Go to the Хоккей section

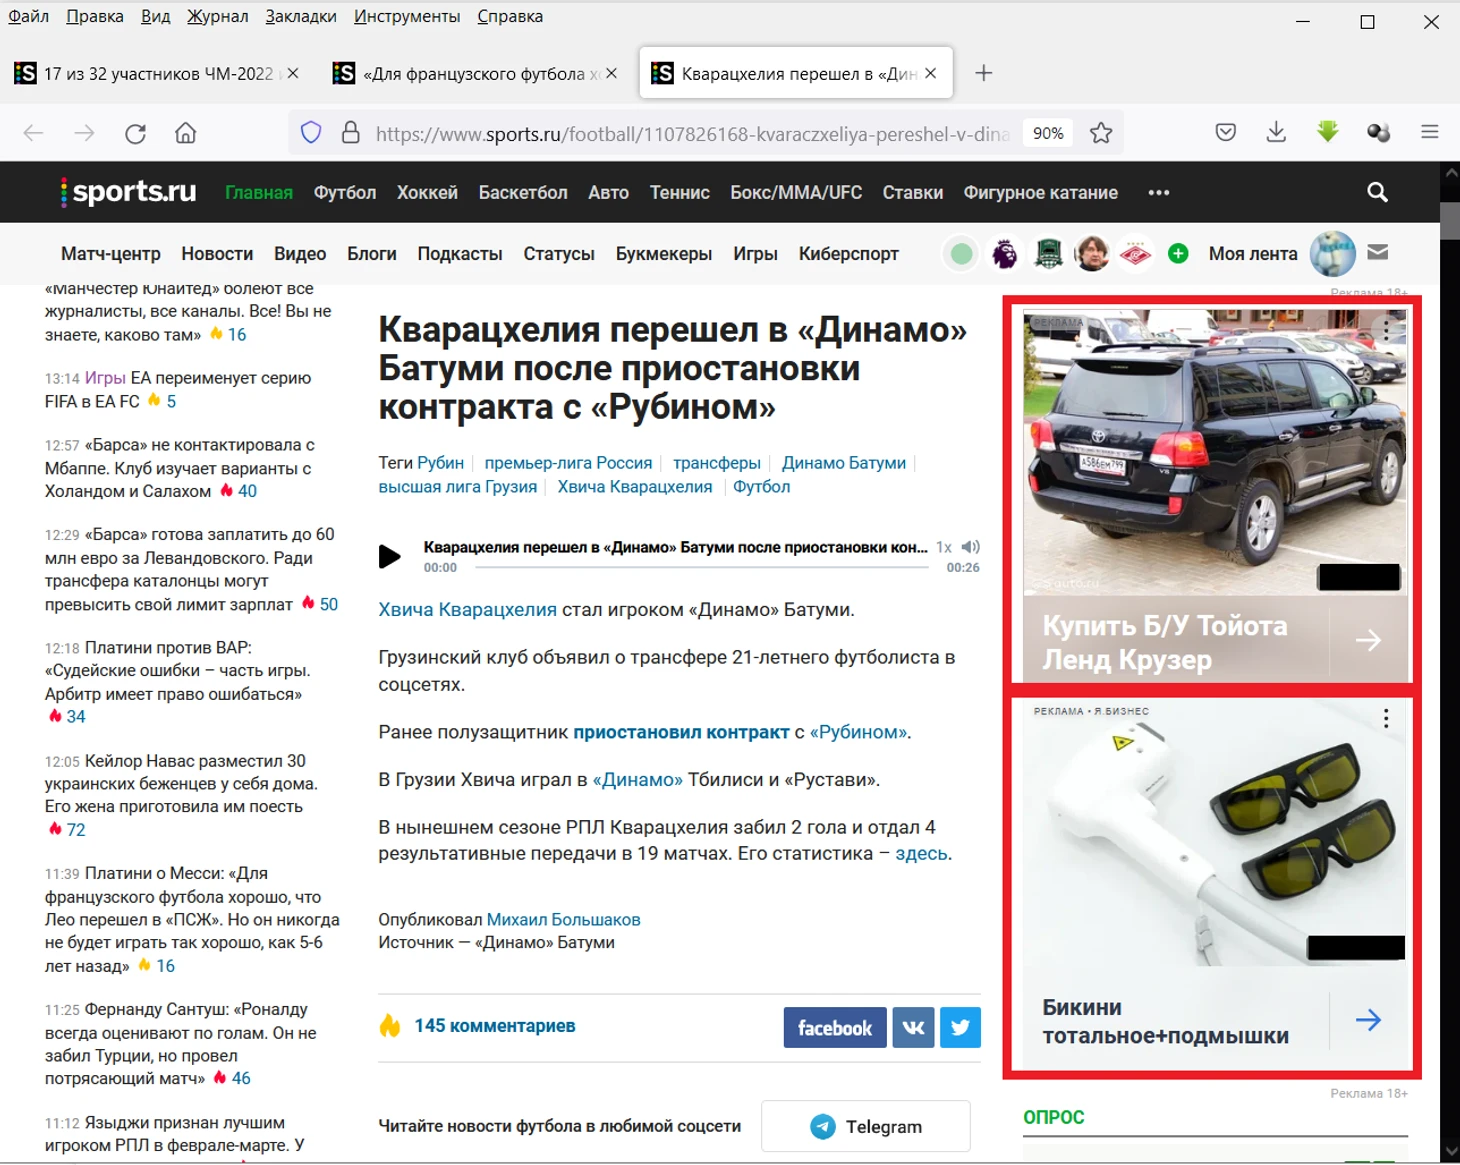click(427, 193)
